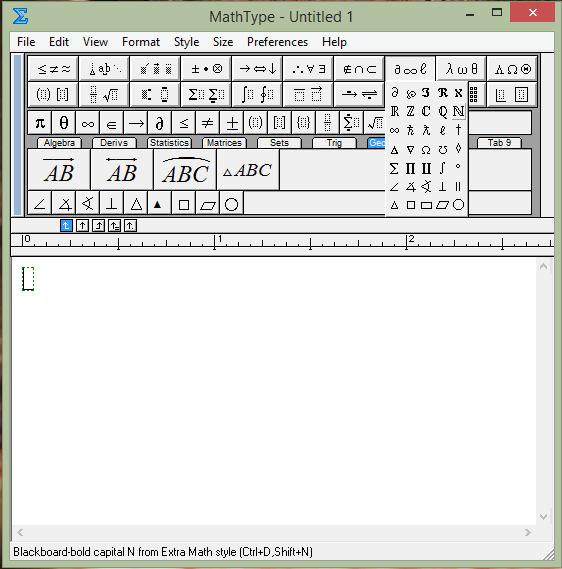Click the empty equation slot
The height and width of the screenshot is (569, 562).
(x=28, y=279)
